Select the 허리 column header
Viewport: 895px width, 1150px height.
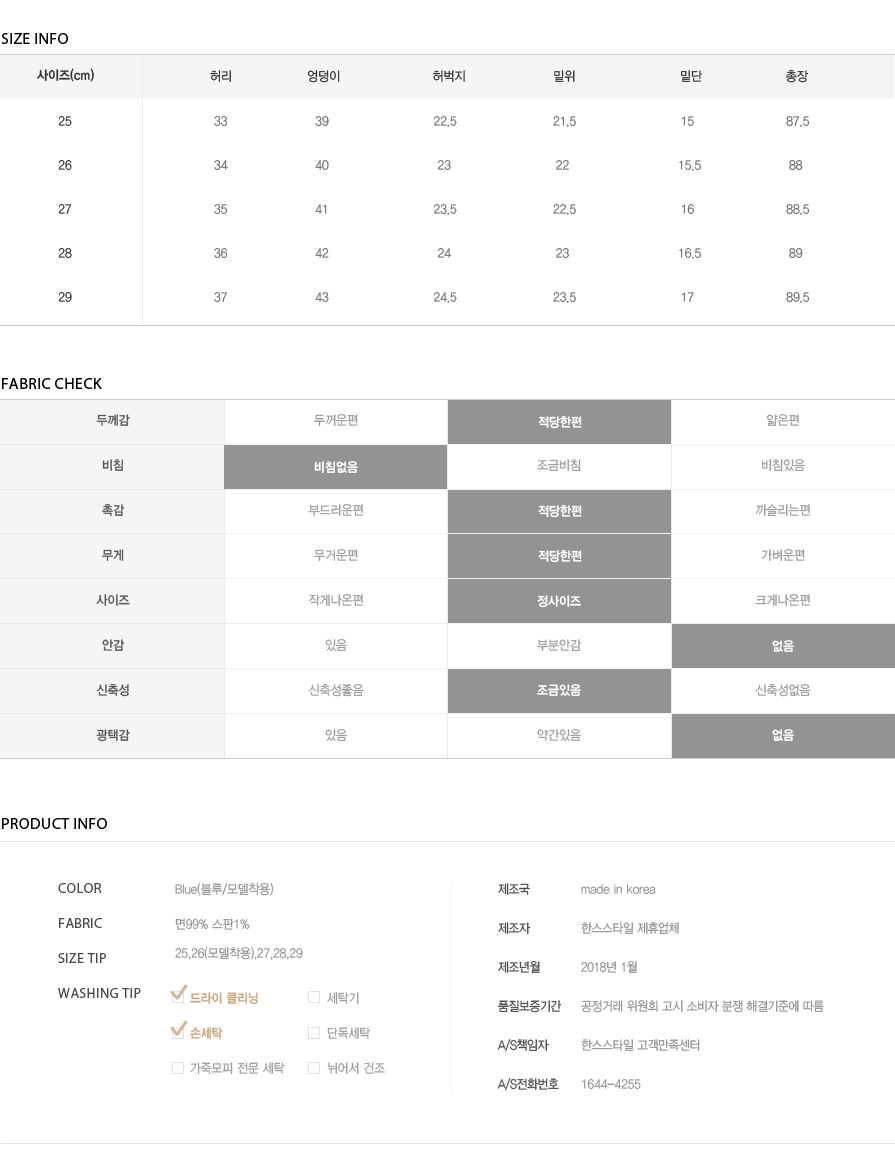pyautogui.click(x=221, y=76)
